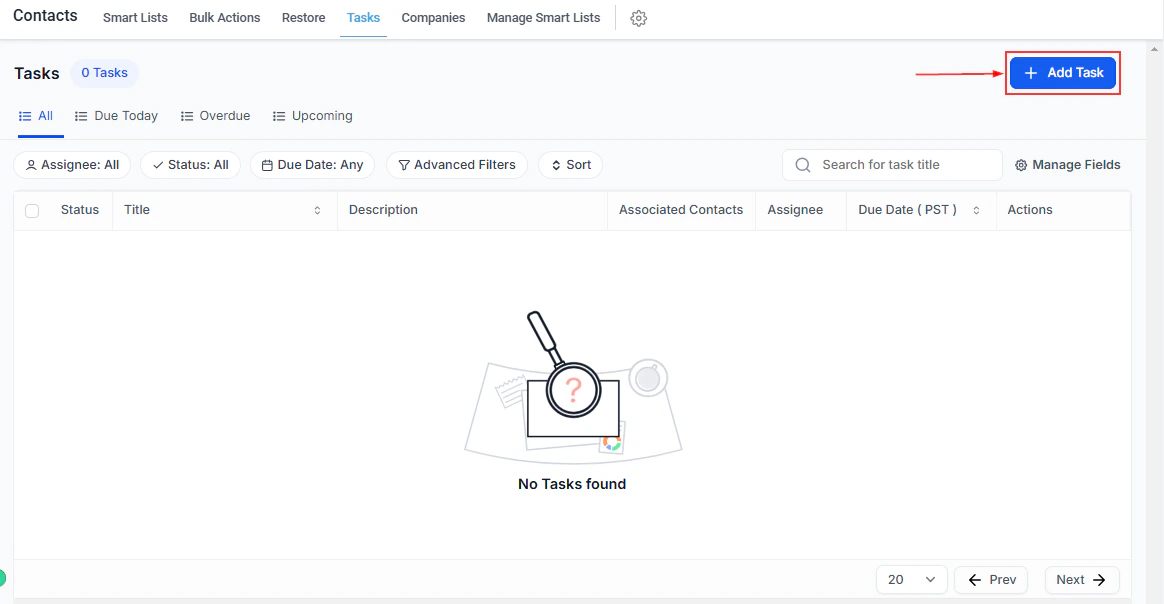The width and height of the screenshot is (1164, 604).
Task: Switch to the Restore tab
Action: (x=304, y=18)
